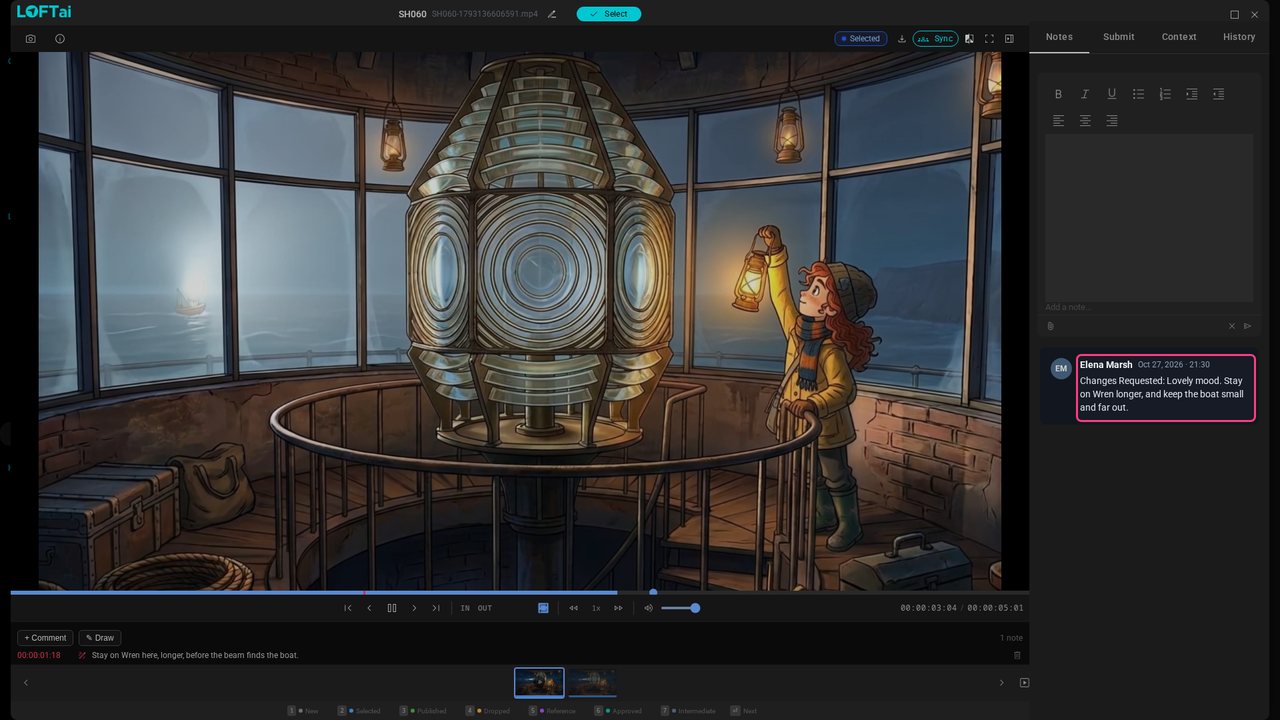Open the compare view icon
1280x720 pixels.
tap(969, 39)
